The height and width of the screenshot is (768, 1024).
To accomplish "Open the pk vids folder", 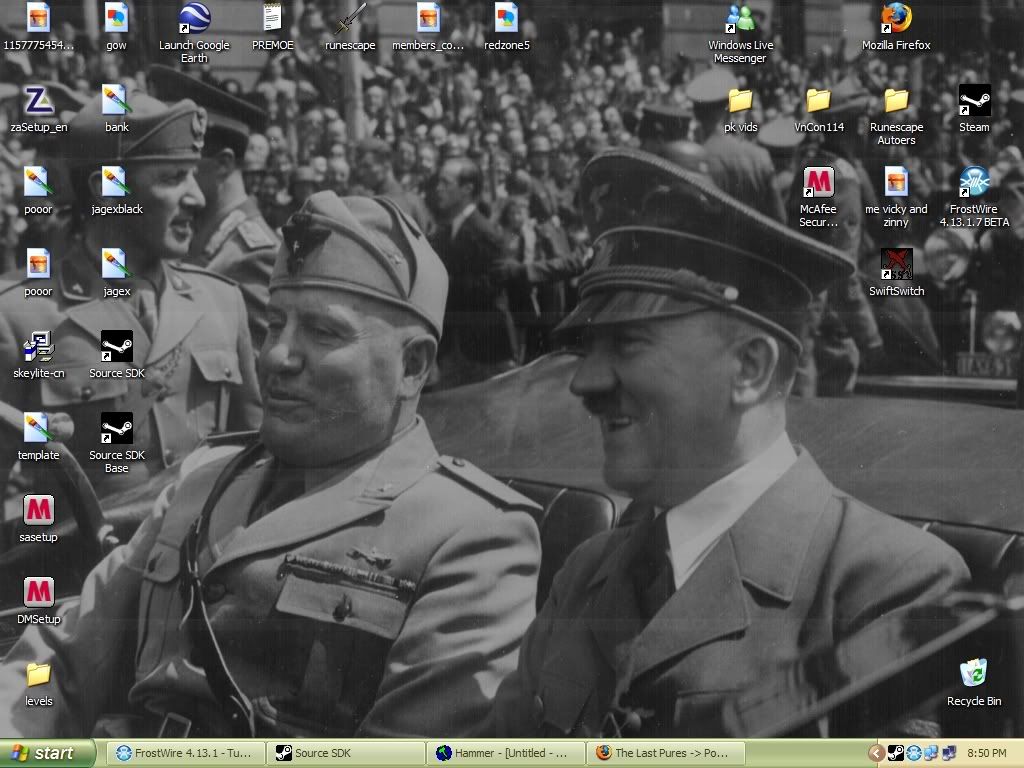I will point(740,100).
